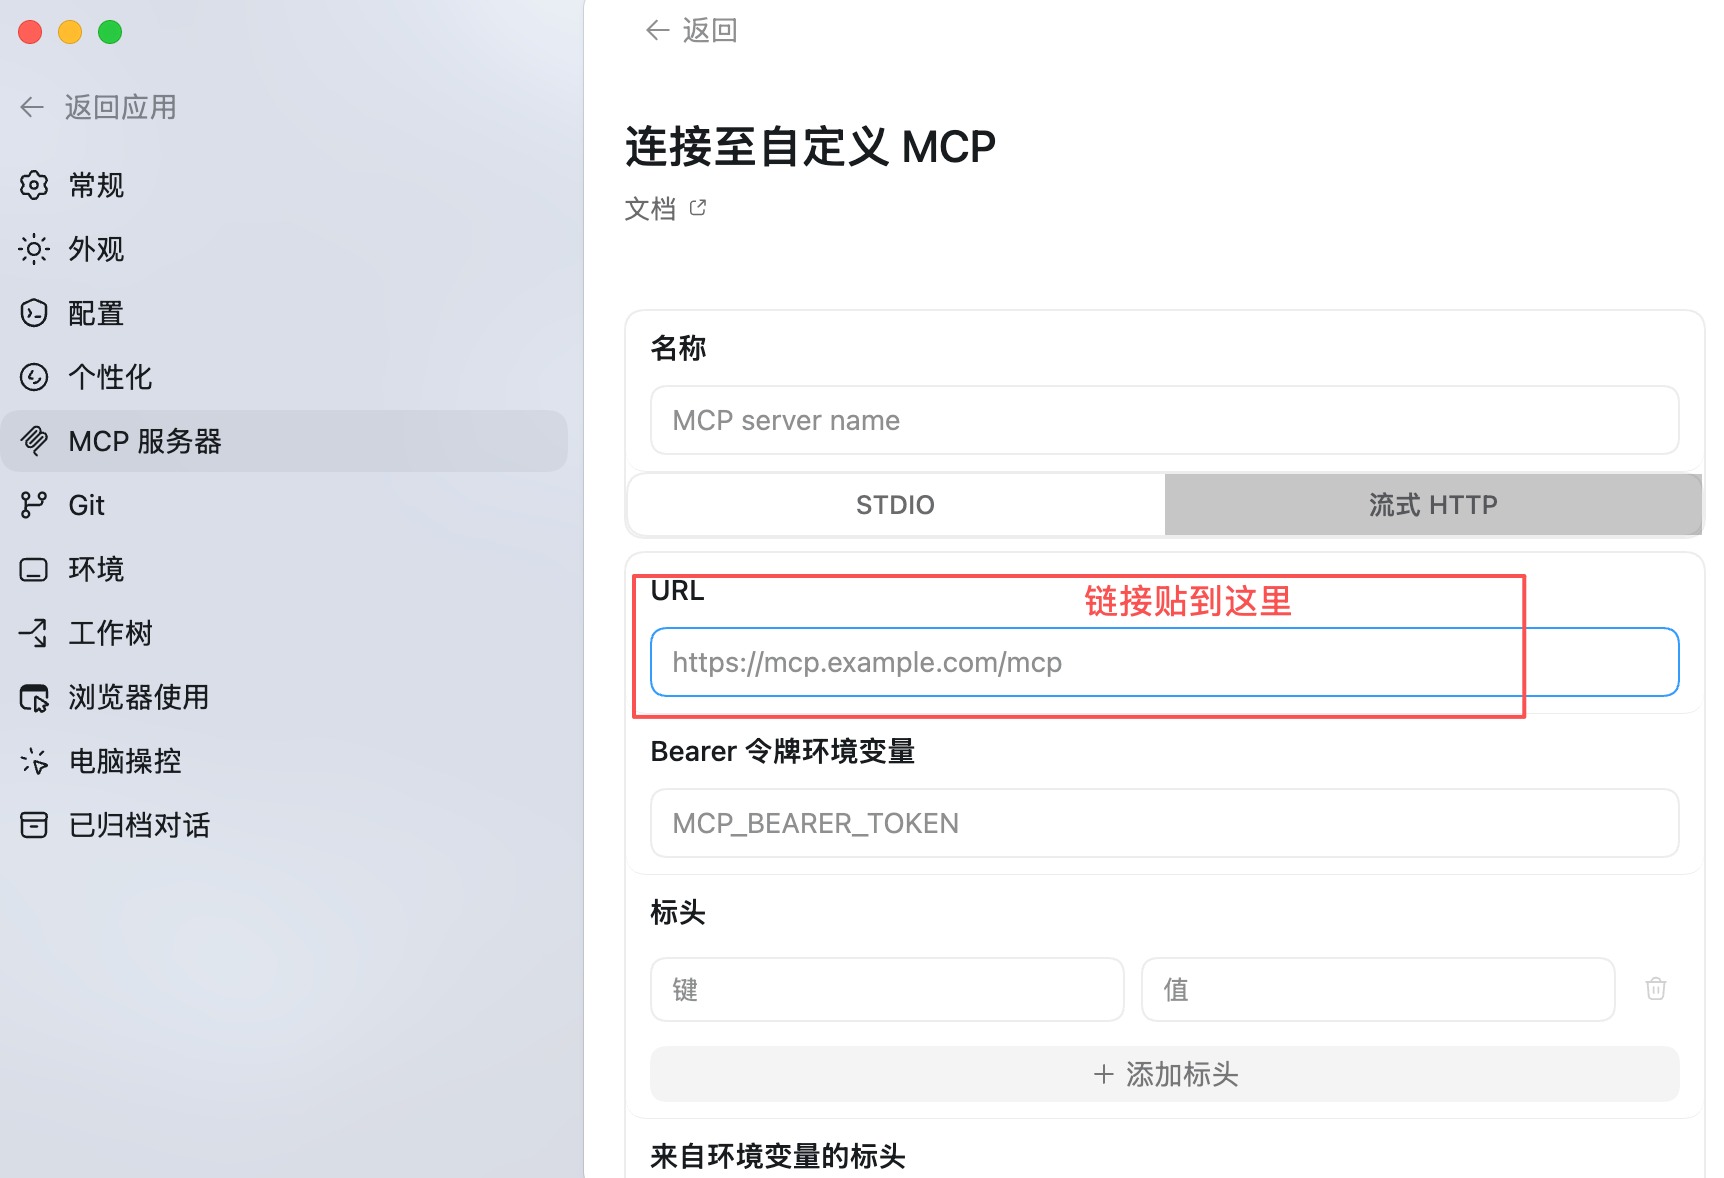Click the Personalization icon
Image resolution: width=1724 pixels, height=1178 pixels.
(34, 377)
